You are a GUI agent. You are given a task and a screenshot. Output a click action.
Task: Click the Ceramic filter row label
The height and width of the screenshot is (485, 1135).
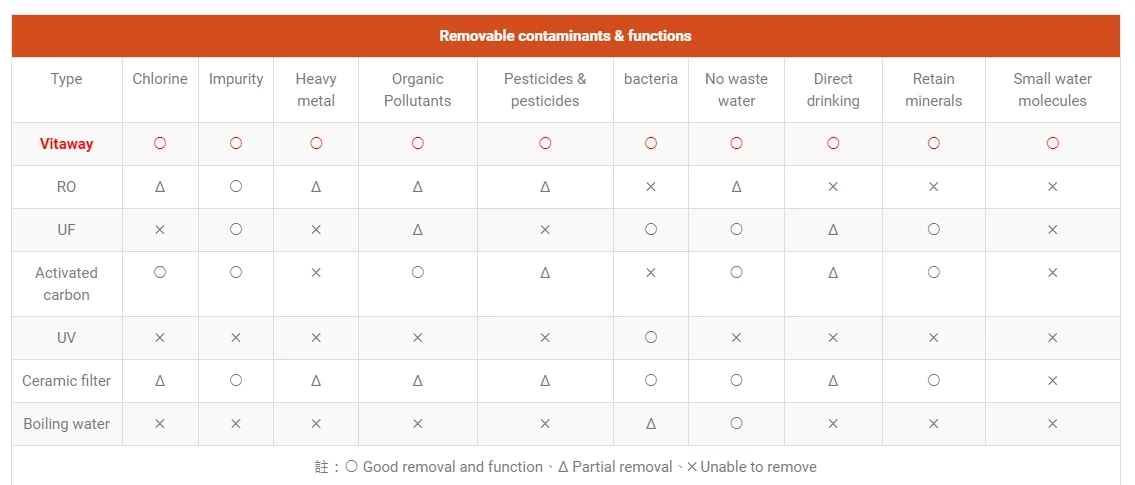(x=67, y=381)
